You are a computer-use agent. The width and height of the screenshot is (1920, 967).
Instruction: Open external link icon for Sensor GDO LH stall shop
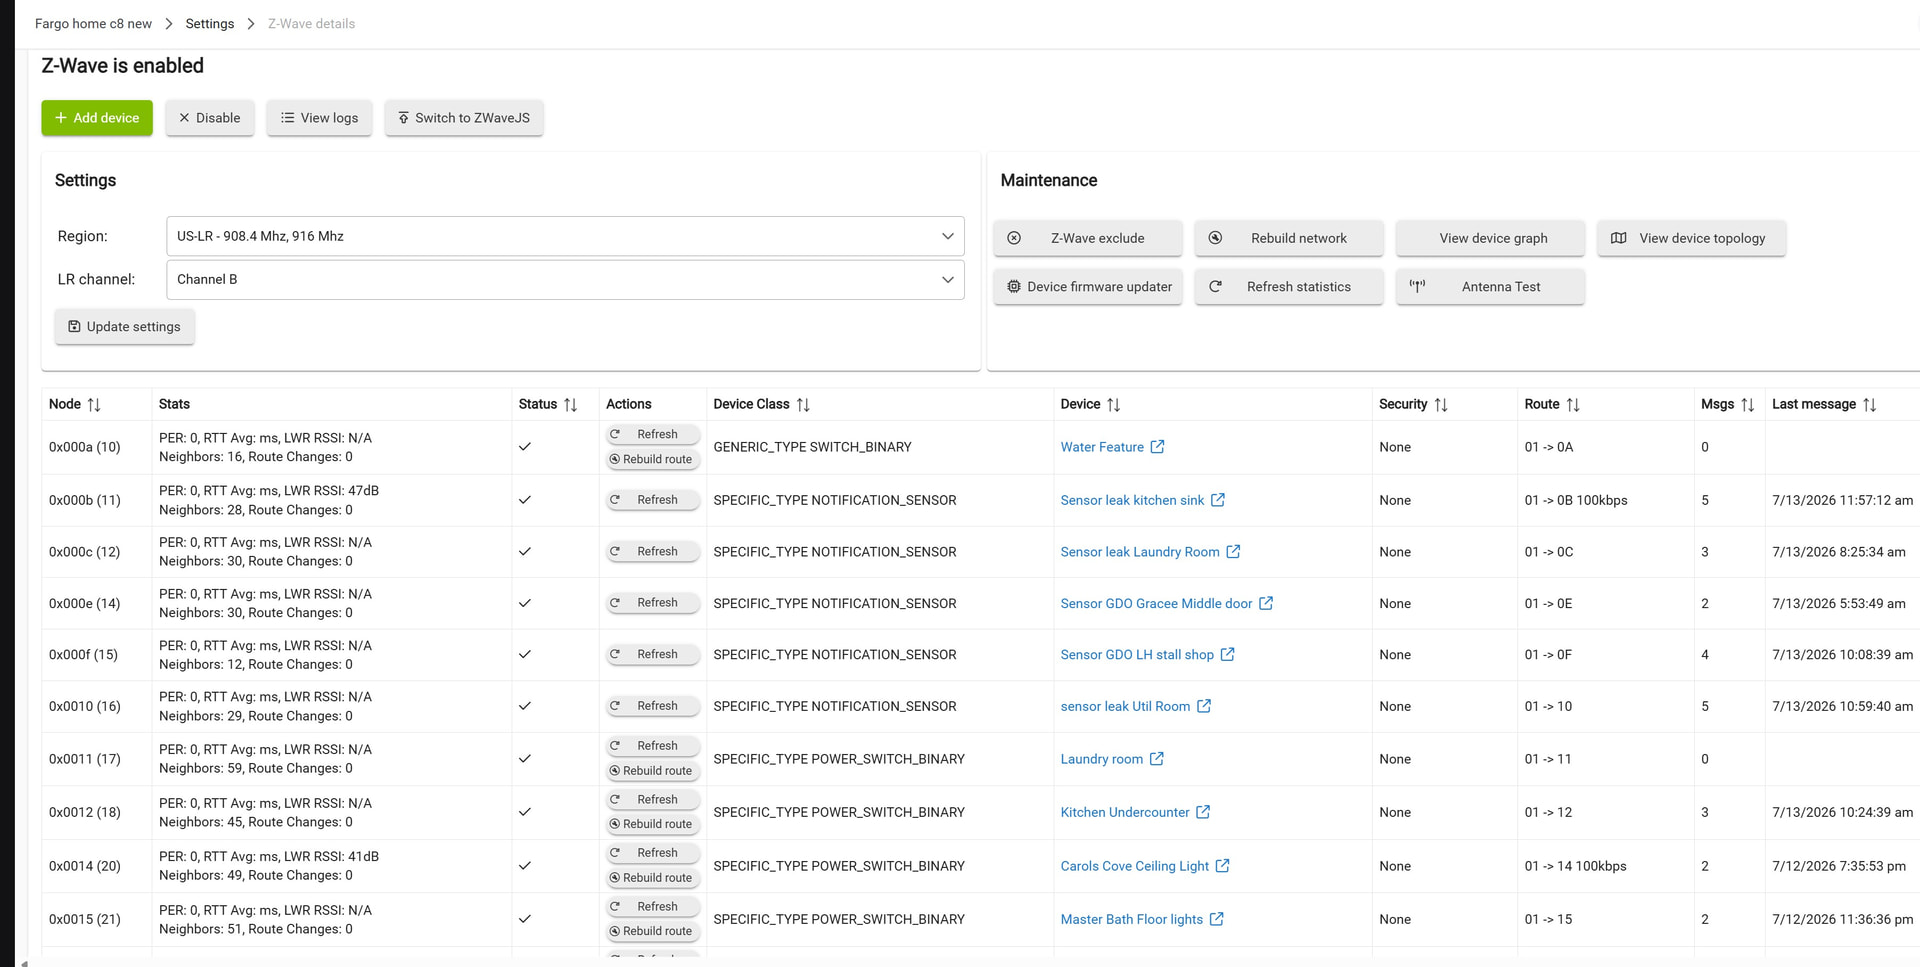tap(1228, 655)
